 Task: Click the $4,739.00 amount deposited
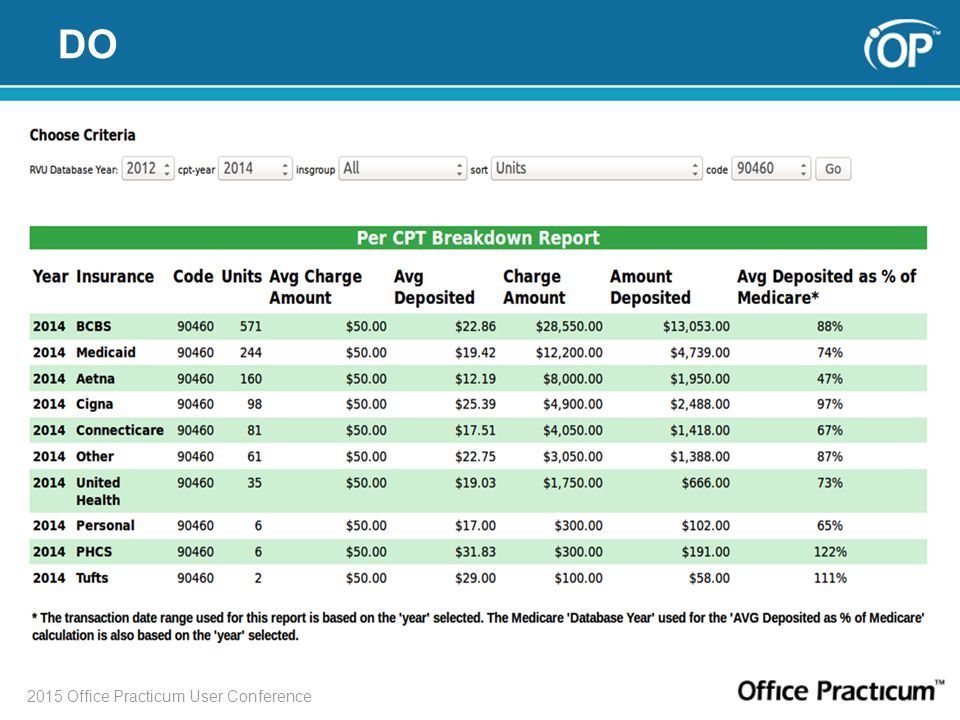(x=700, y=353)
